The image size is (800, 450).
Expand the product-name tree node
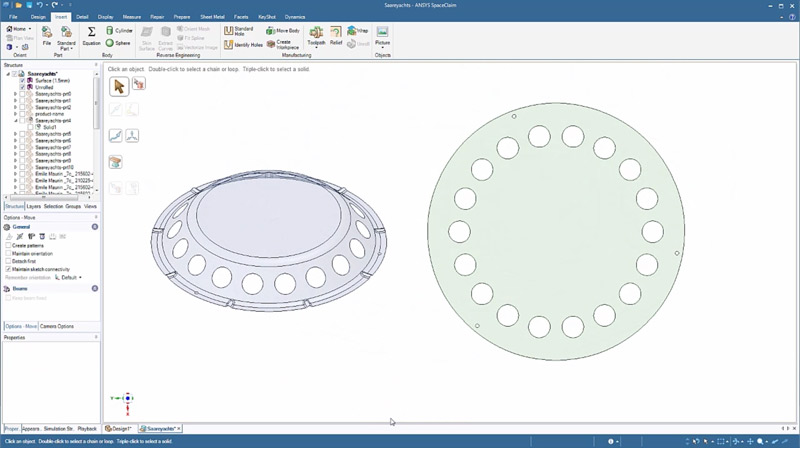(x=15, y=114)
